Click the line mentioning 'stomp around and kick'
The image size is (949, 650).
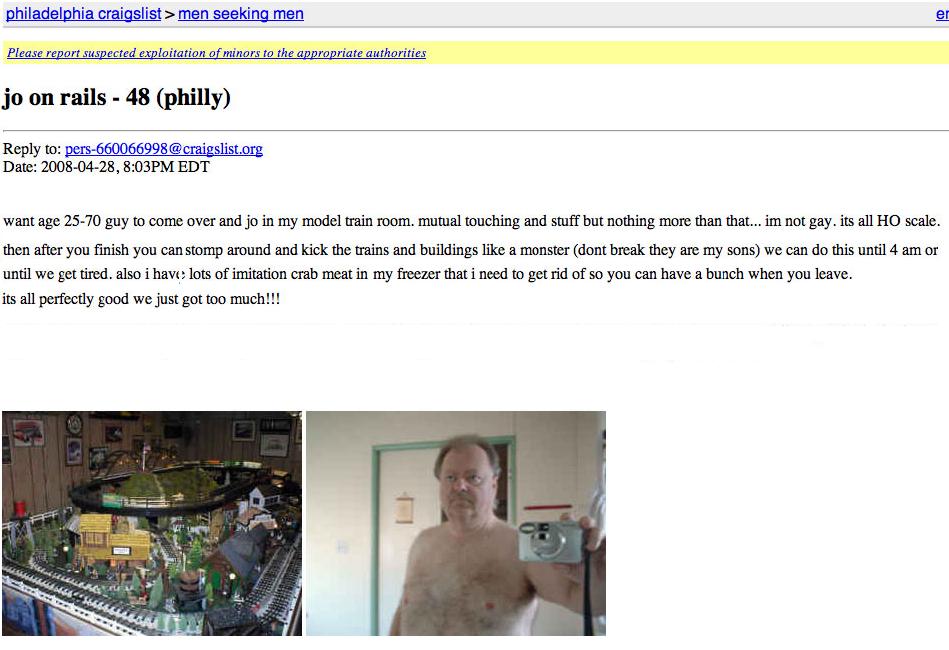click(470, 250)
